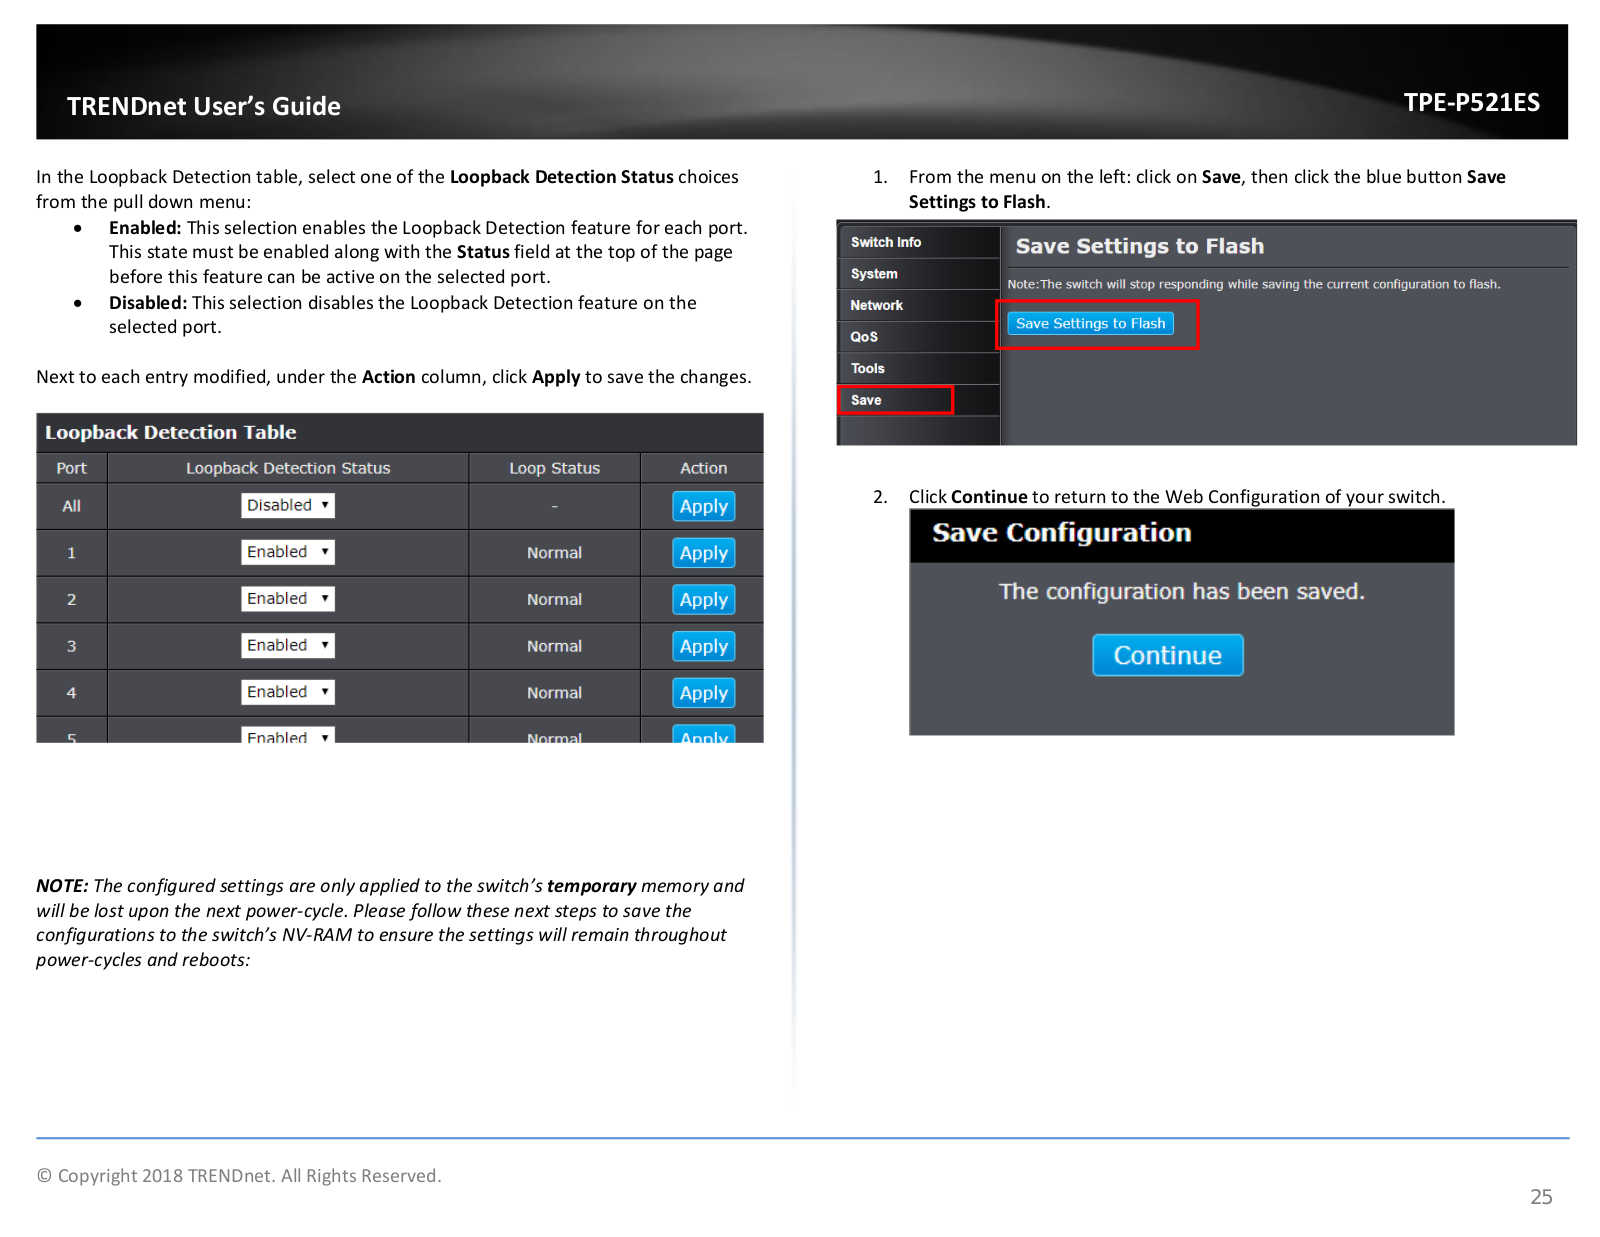Click Apply in the All ports row
This screenshot has height=1237, width=1600.
704,506
